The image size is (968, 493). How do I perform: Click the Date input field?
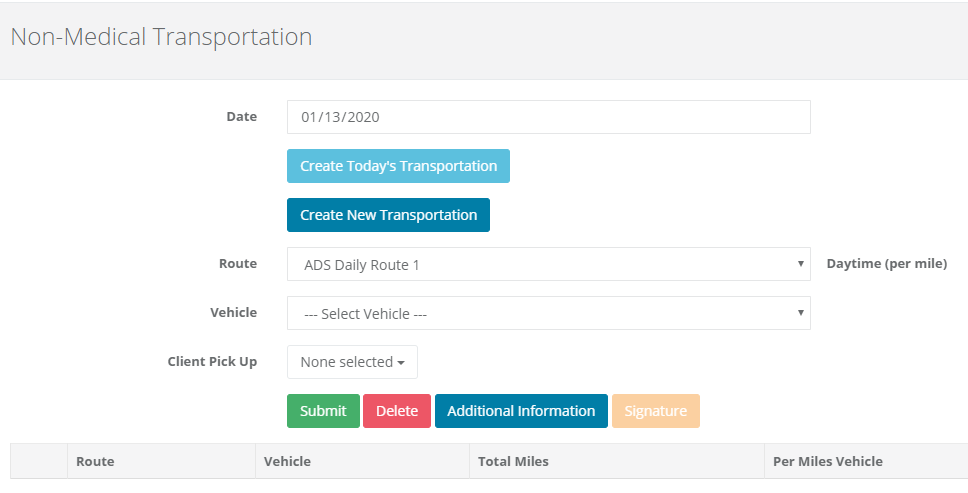coord(548,117)
